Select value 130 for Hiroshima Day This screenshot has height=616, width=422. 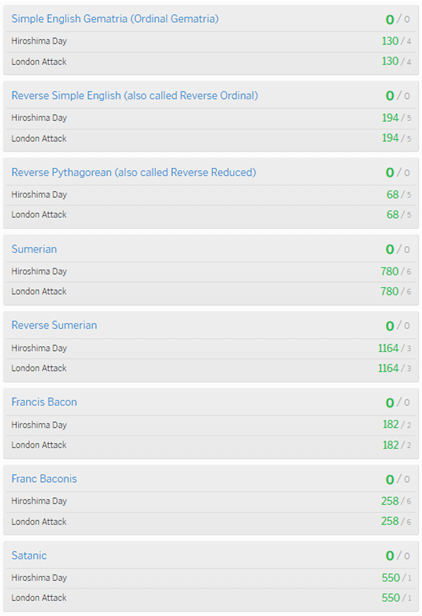pos(390,41)
